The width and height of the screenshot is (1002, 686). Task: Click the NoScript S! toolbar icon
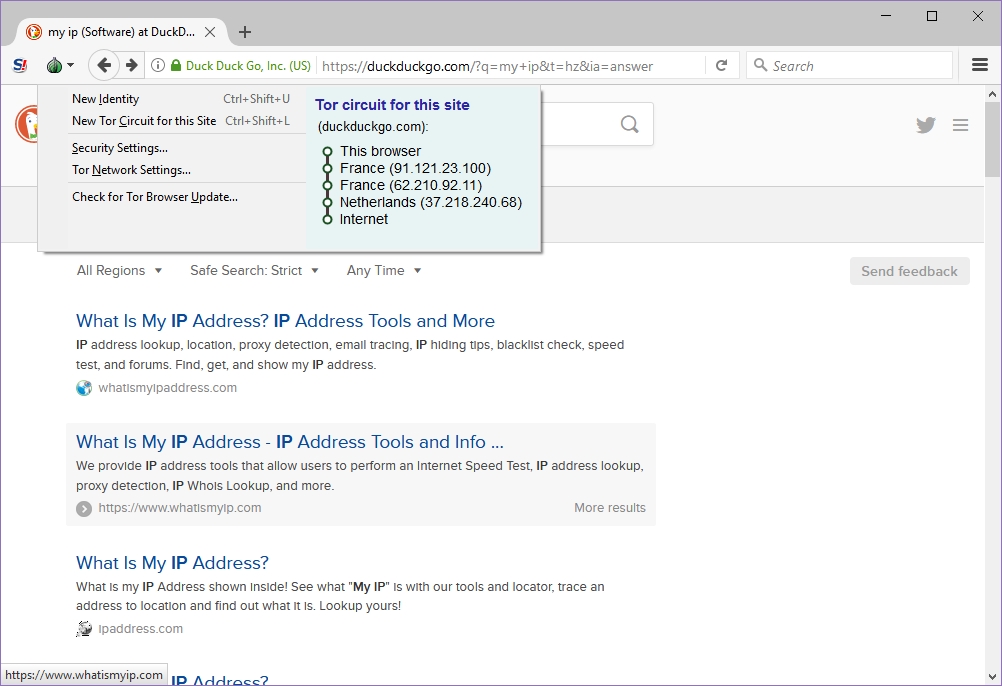coord(20,65)
